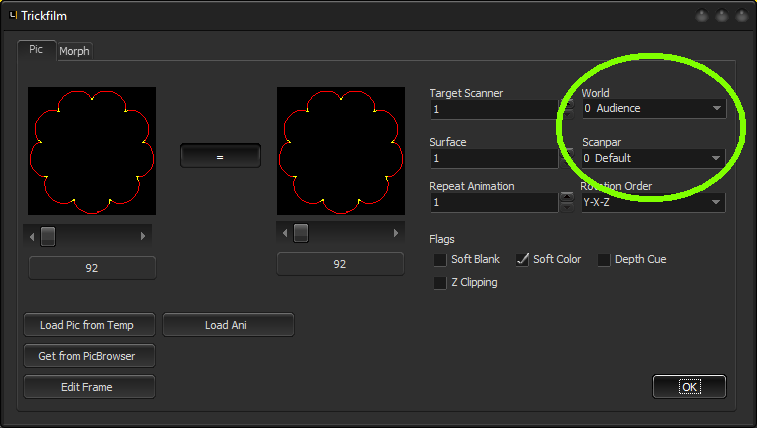The width and height of the screenshot is (757, 428).
Task: Open the World dropdown showing Audience
Action: pyautogui.click(x=654, y=108)
